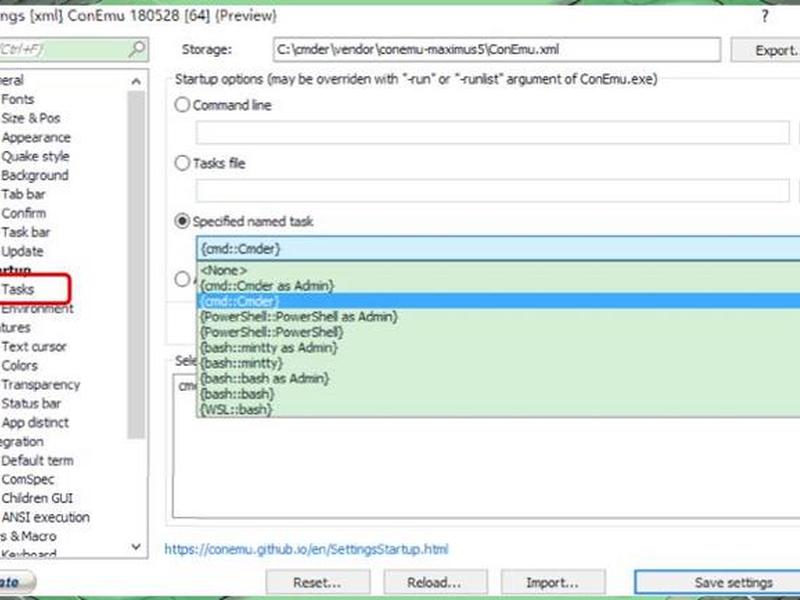This screenshot has height=600, width=800.
Task: Open the Colors settings page
Action: (x=19, y=366)
